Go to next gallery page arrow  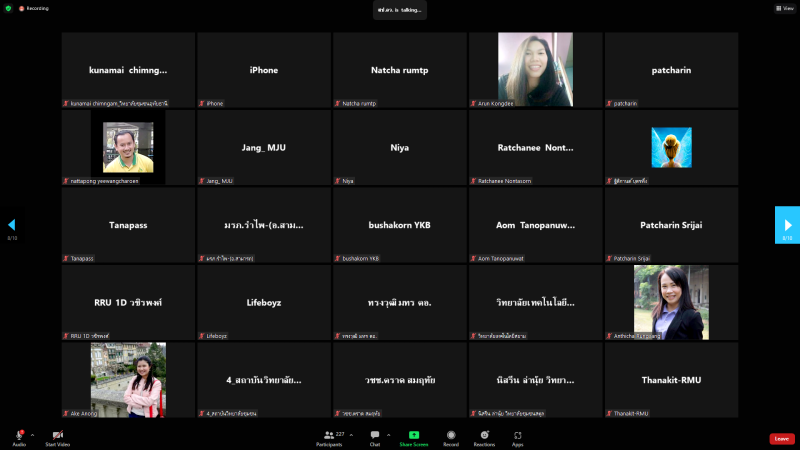click(x=787, y=225)
